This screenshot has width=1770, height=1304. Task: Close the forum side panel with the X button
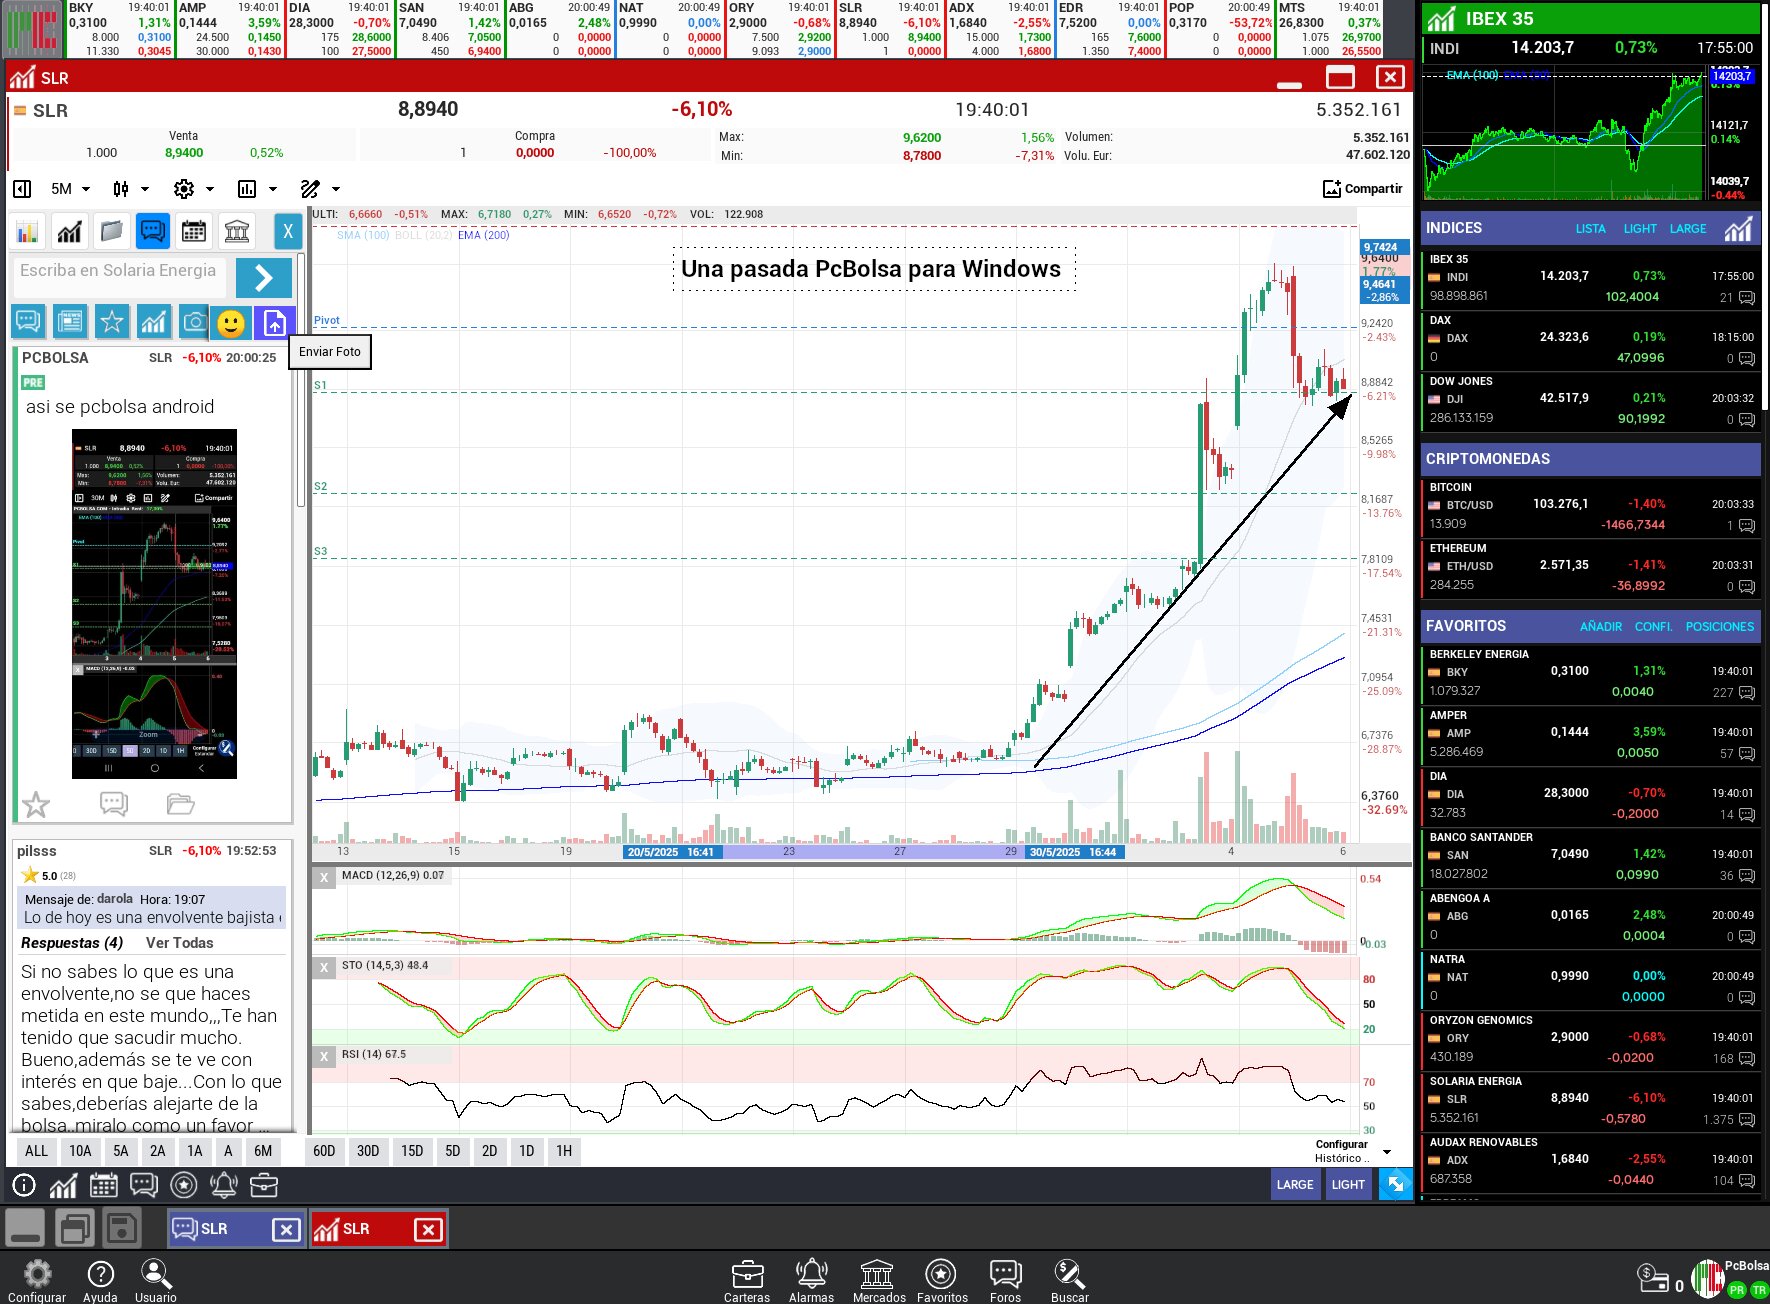click(288, 232)
